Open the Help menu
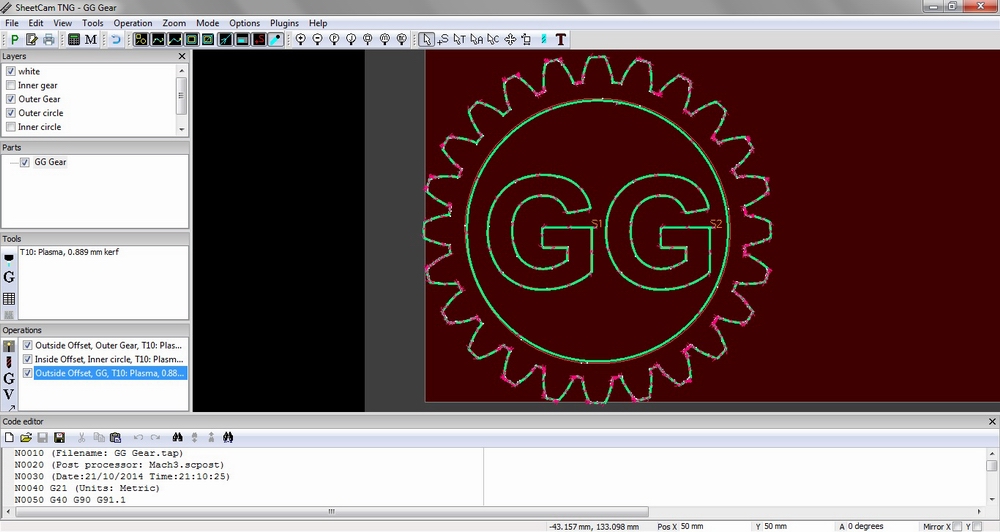Image resolution: width=1000 pixels, height=532 pixels. pyautogui.click(x=318, y=23)
